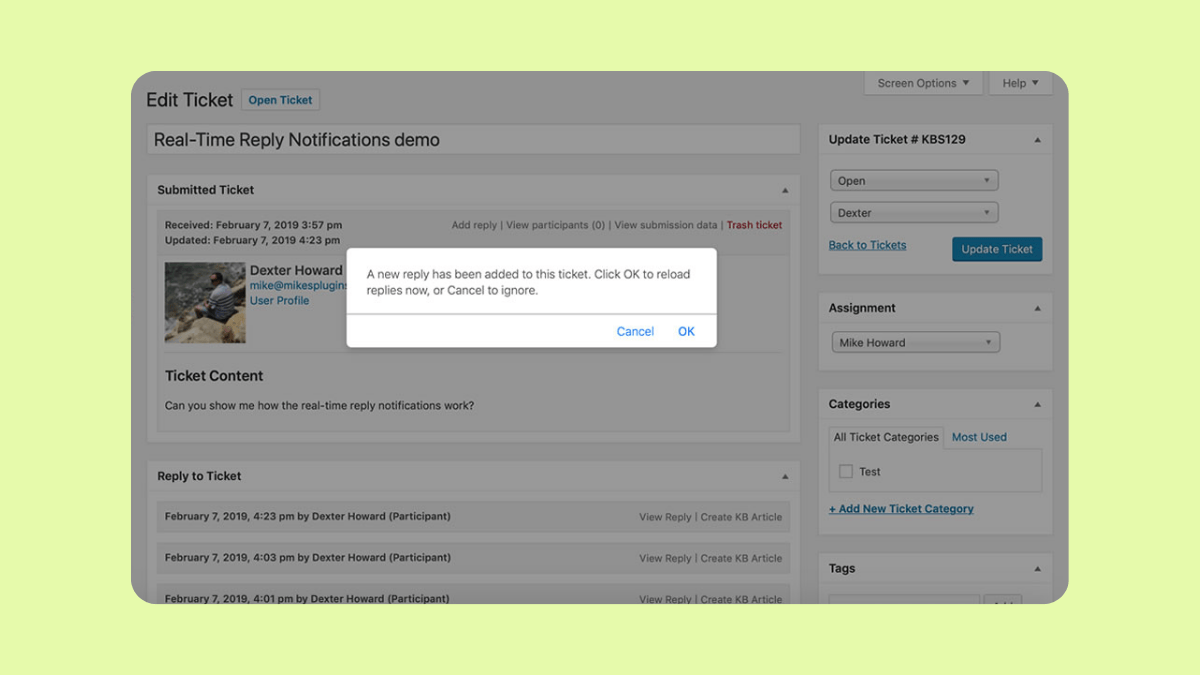Collapse the Reply to Ticket panel

pyautogui.click(x=785, y=476)
